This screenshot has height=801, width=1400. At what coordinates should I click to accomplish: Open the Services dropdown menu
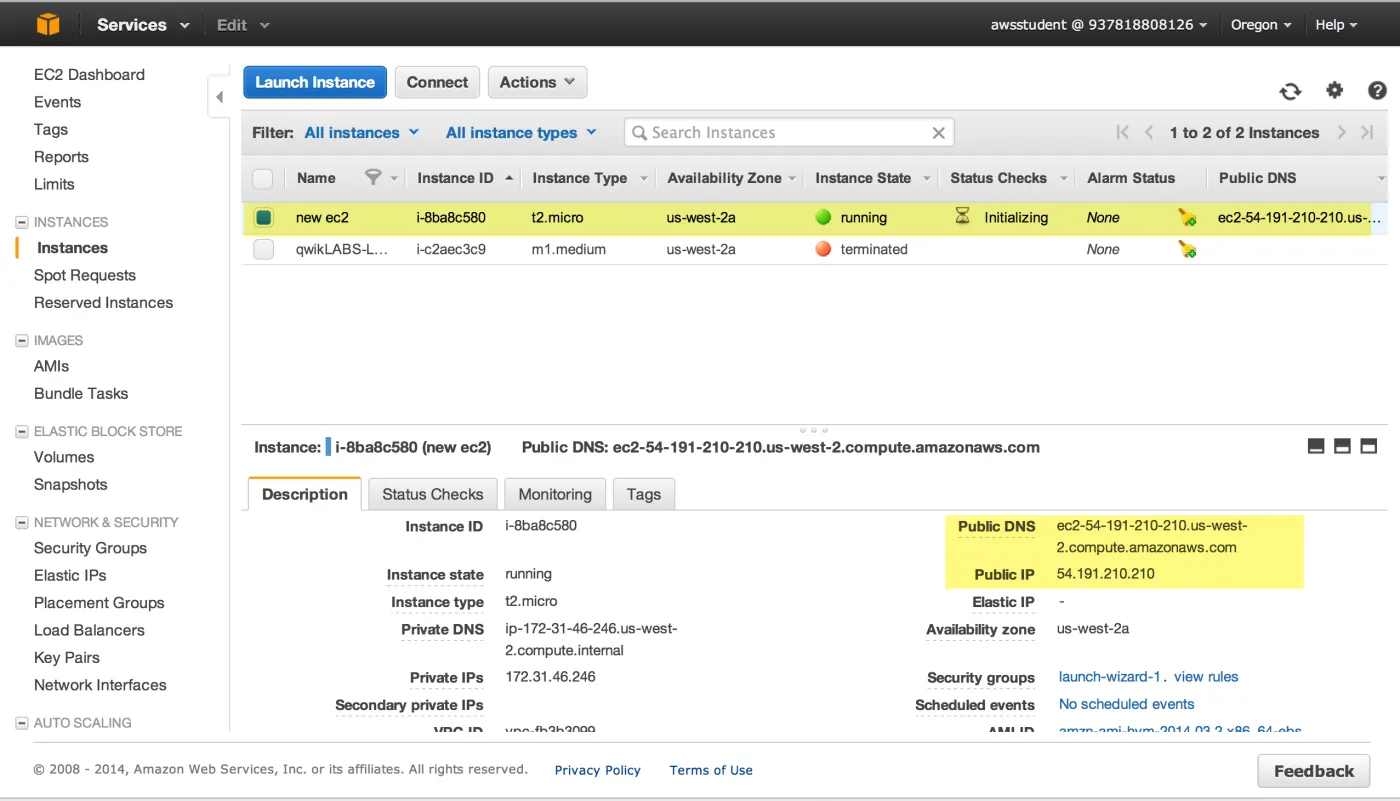point(143,25)
